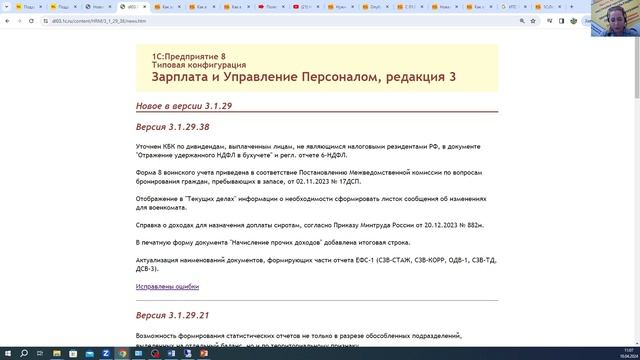Open the Windows Start menu
The width and height of the screenshot is (640, 360).
pos(8,353)
